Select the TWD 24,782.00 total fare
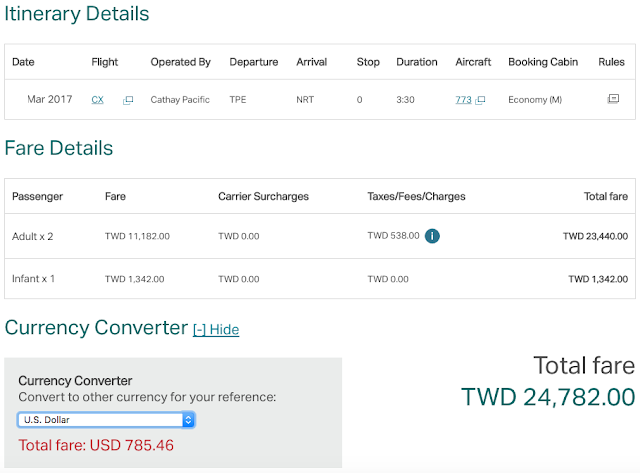 coord(548,397)
